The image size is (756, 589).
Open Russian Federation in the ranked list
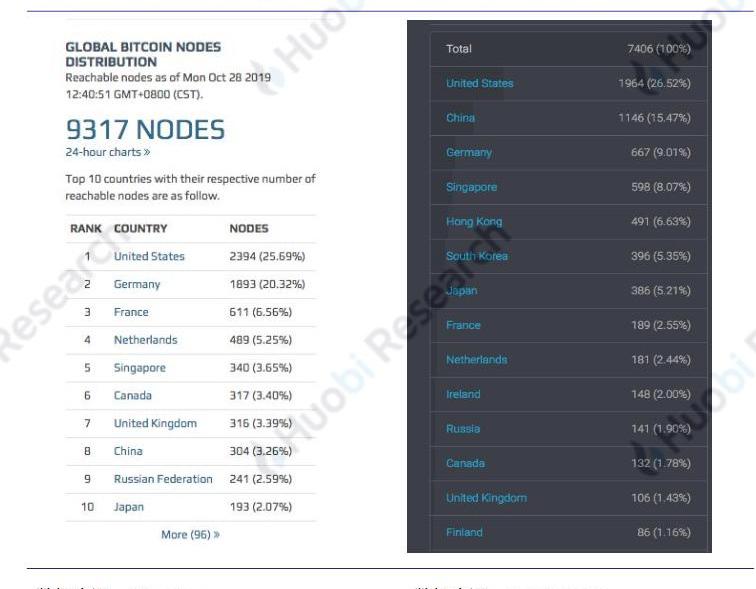click(x=163, y=479)
